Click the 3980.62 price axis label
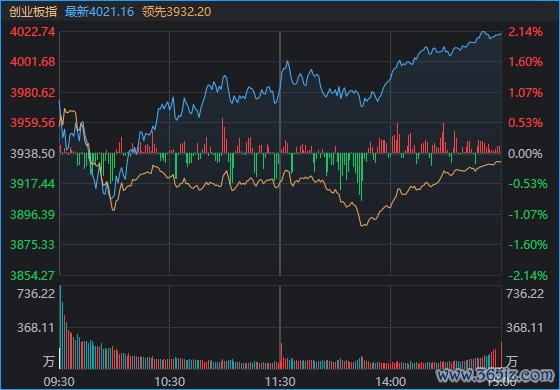Viewport: 560px width, 390px height. coord(32,93)
